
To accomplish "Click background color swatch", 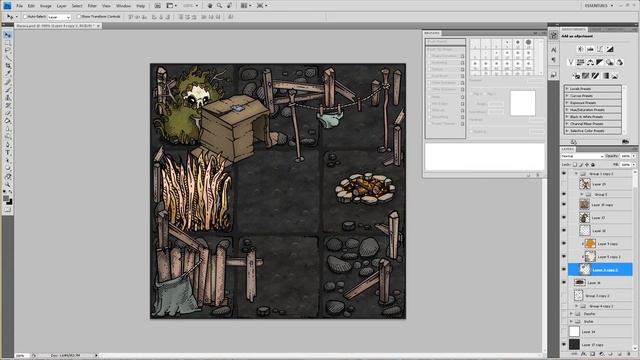I will tap(9, 202).
